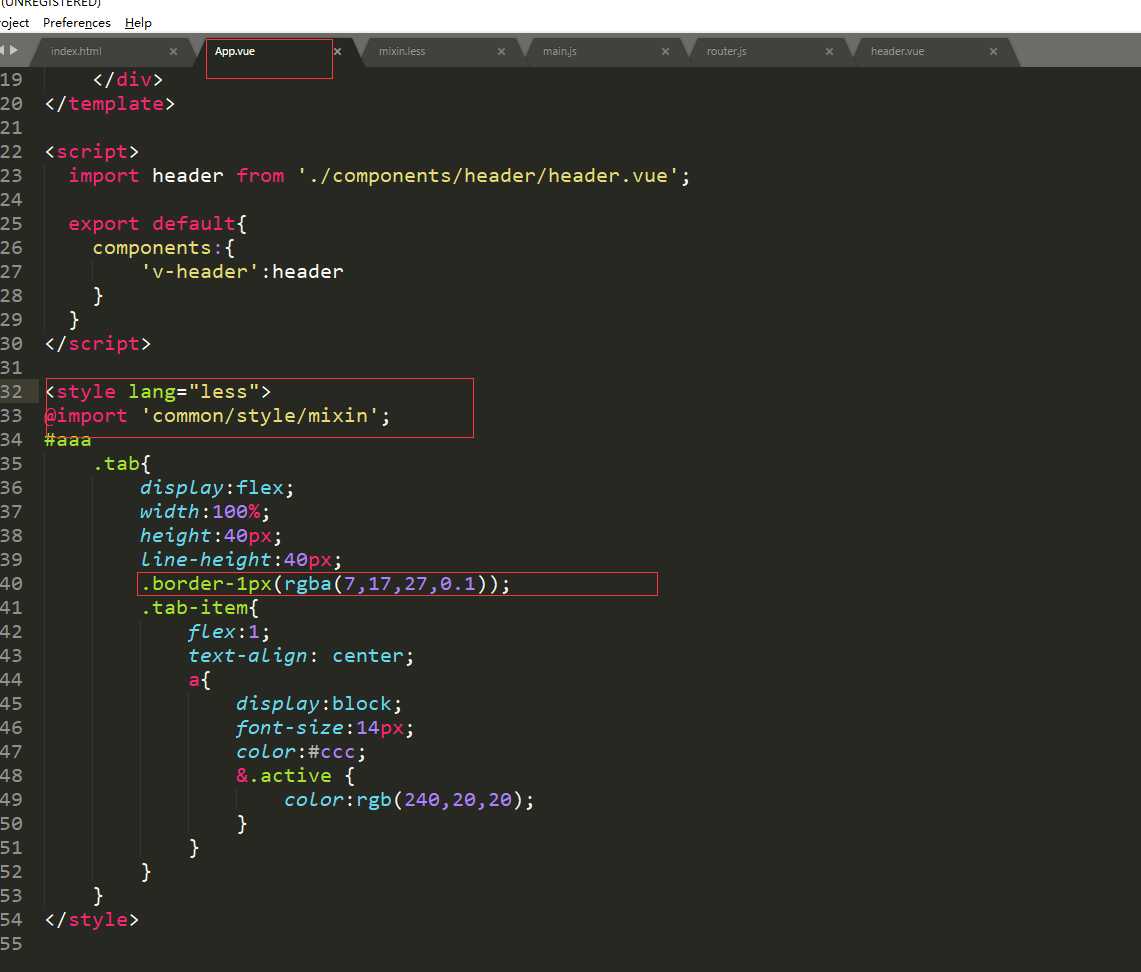Close the main.js tab
1141x972 pixels.
[665, 52]
